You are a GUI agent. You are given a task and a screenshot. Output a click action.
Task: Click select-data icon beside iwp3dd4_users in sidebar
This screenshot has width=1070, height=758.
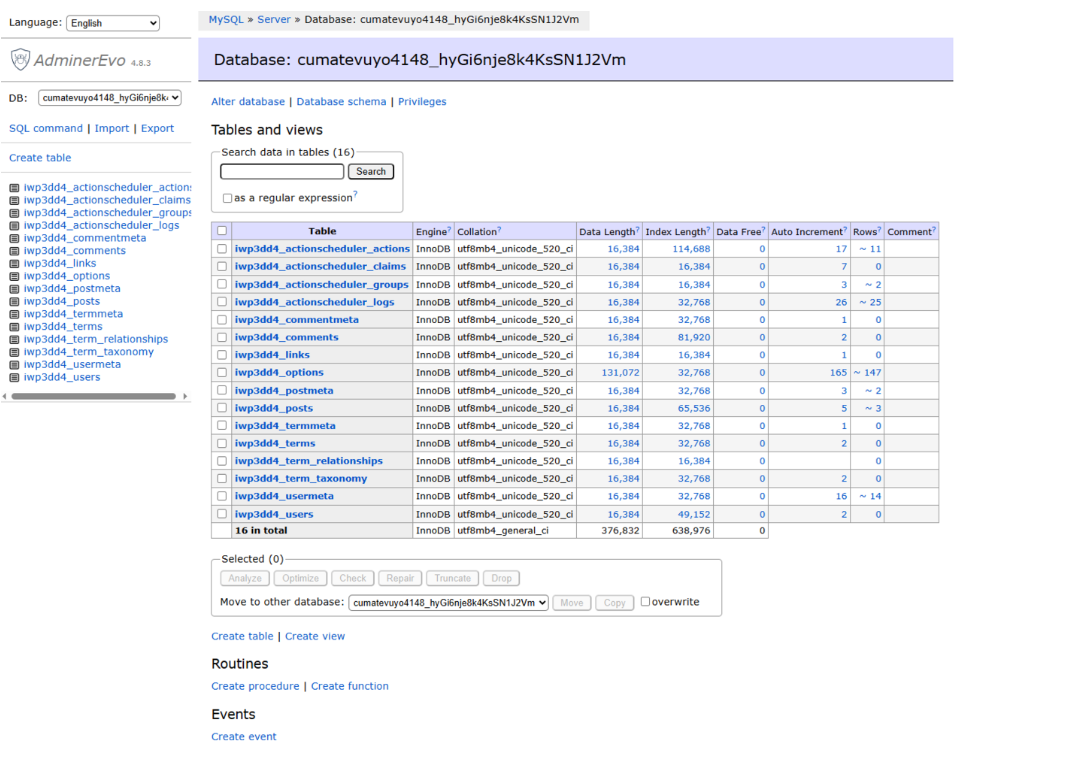pyautogui.click(x=14, y=377)
